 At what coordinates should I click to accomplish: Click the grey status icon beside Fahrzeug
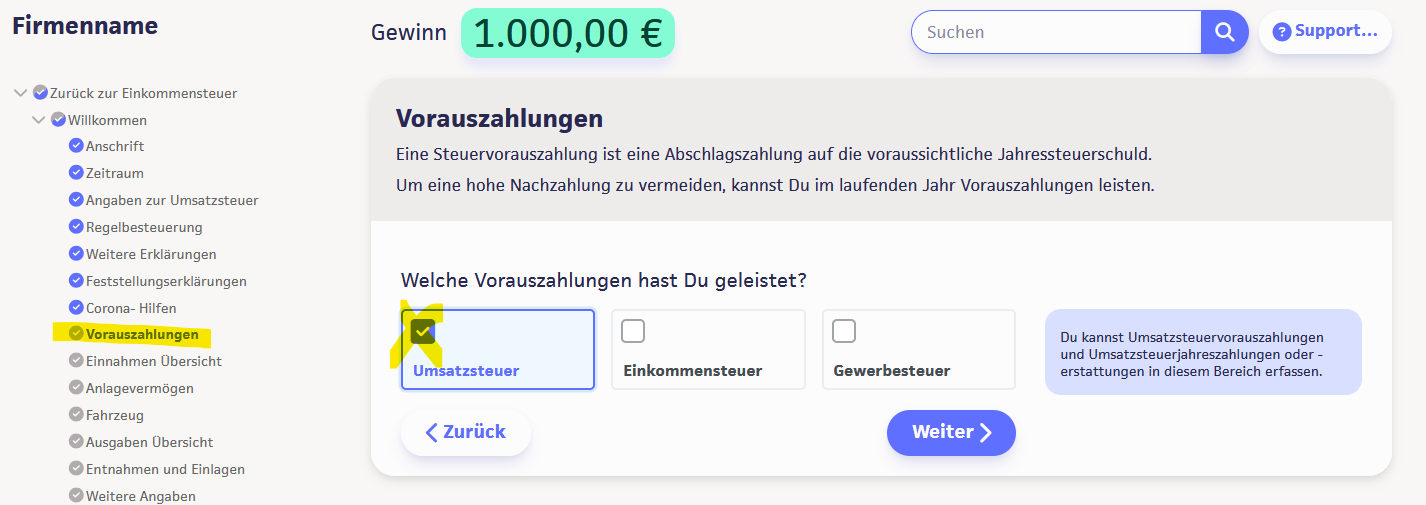pyautogui.click(x=76, y=414)
